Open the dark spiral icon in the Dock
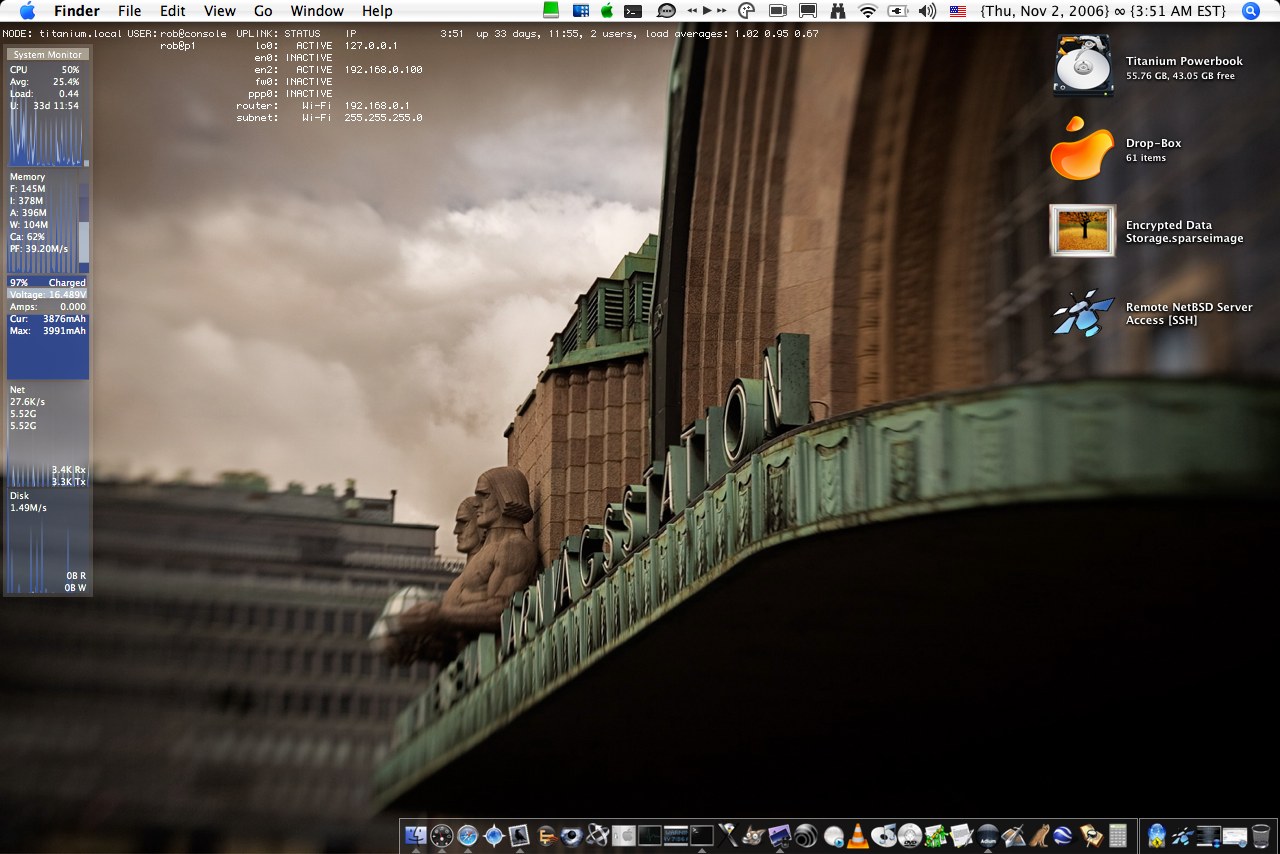Viewport: 1280px width, 854px height. [x=806, y=835]
